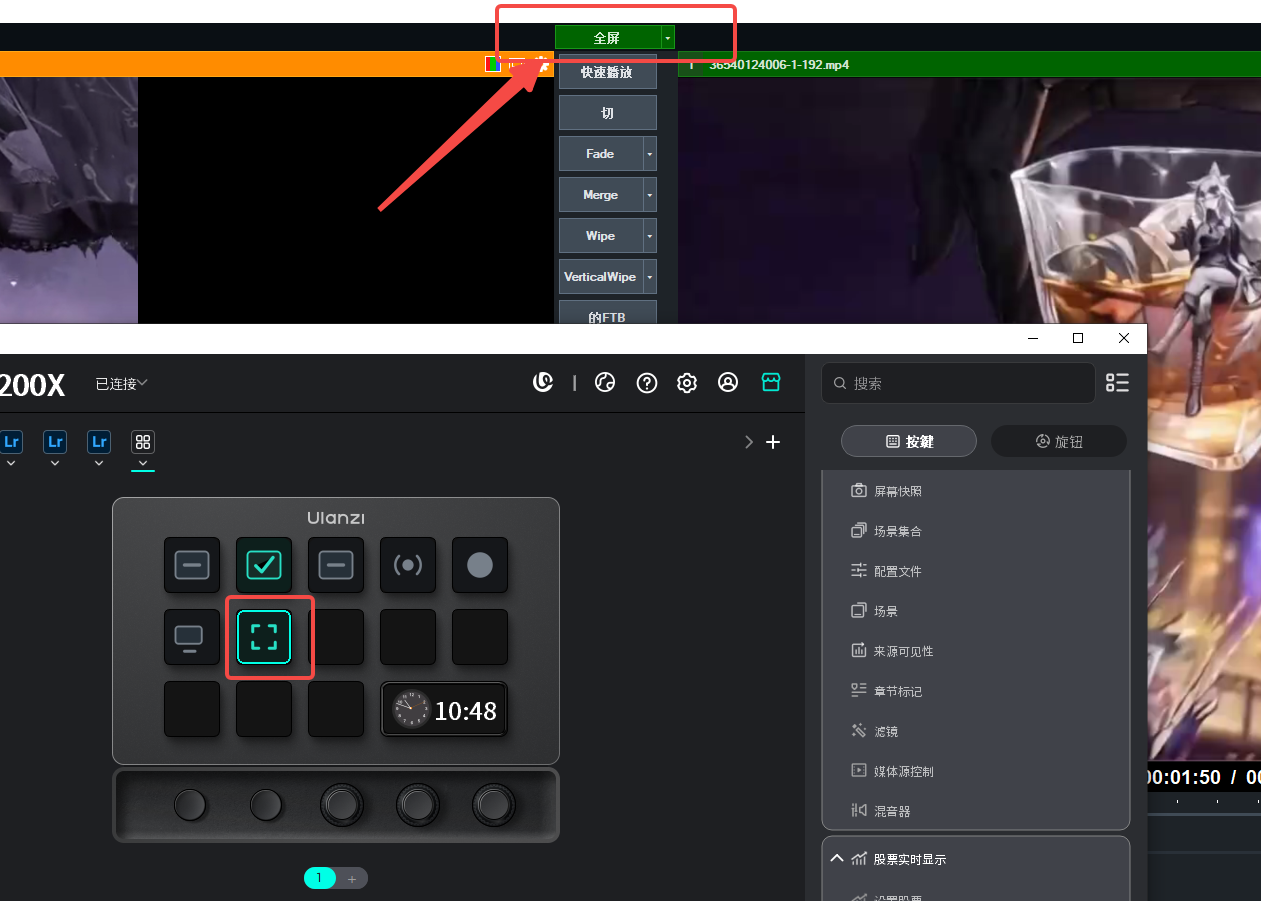
Task: Open the dropdown arrow beside 全屏
Action: pos(668,38)
